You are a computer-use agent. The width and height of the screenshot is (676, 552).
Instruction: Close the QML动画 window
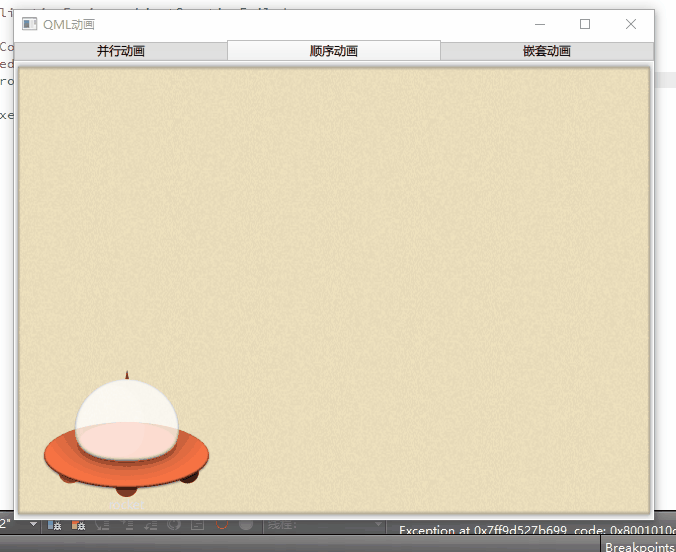coord(630,24)
